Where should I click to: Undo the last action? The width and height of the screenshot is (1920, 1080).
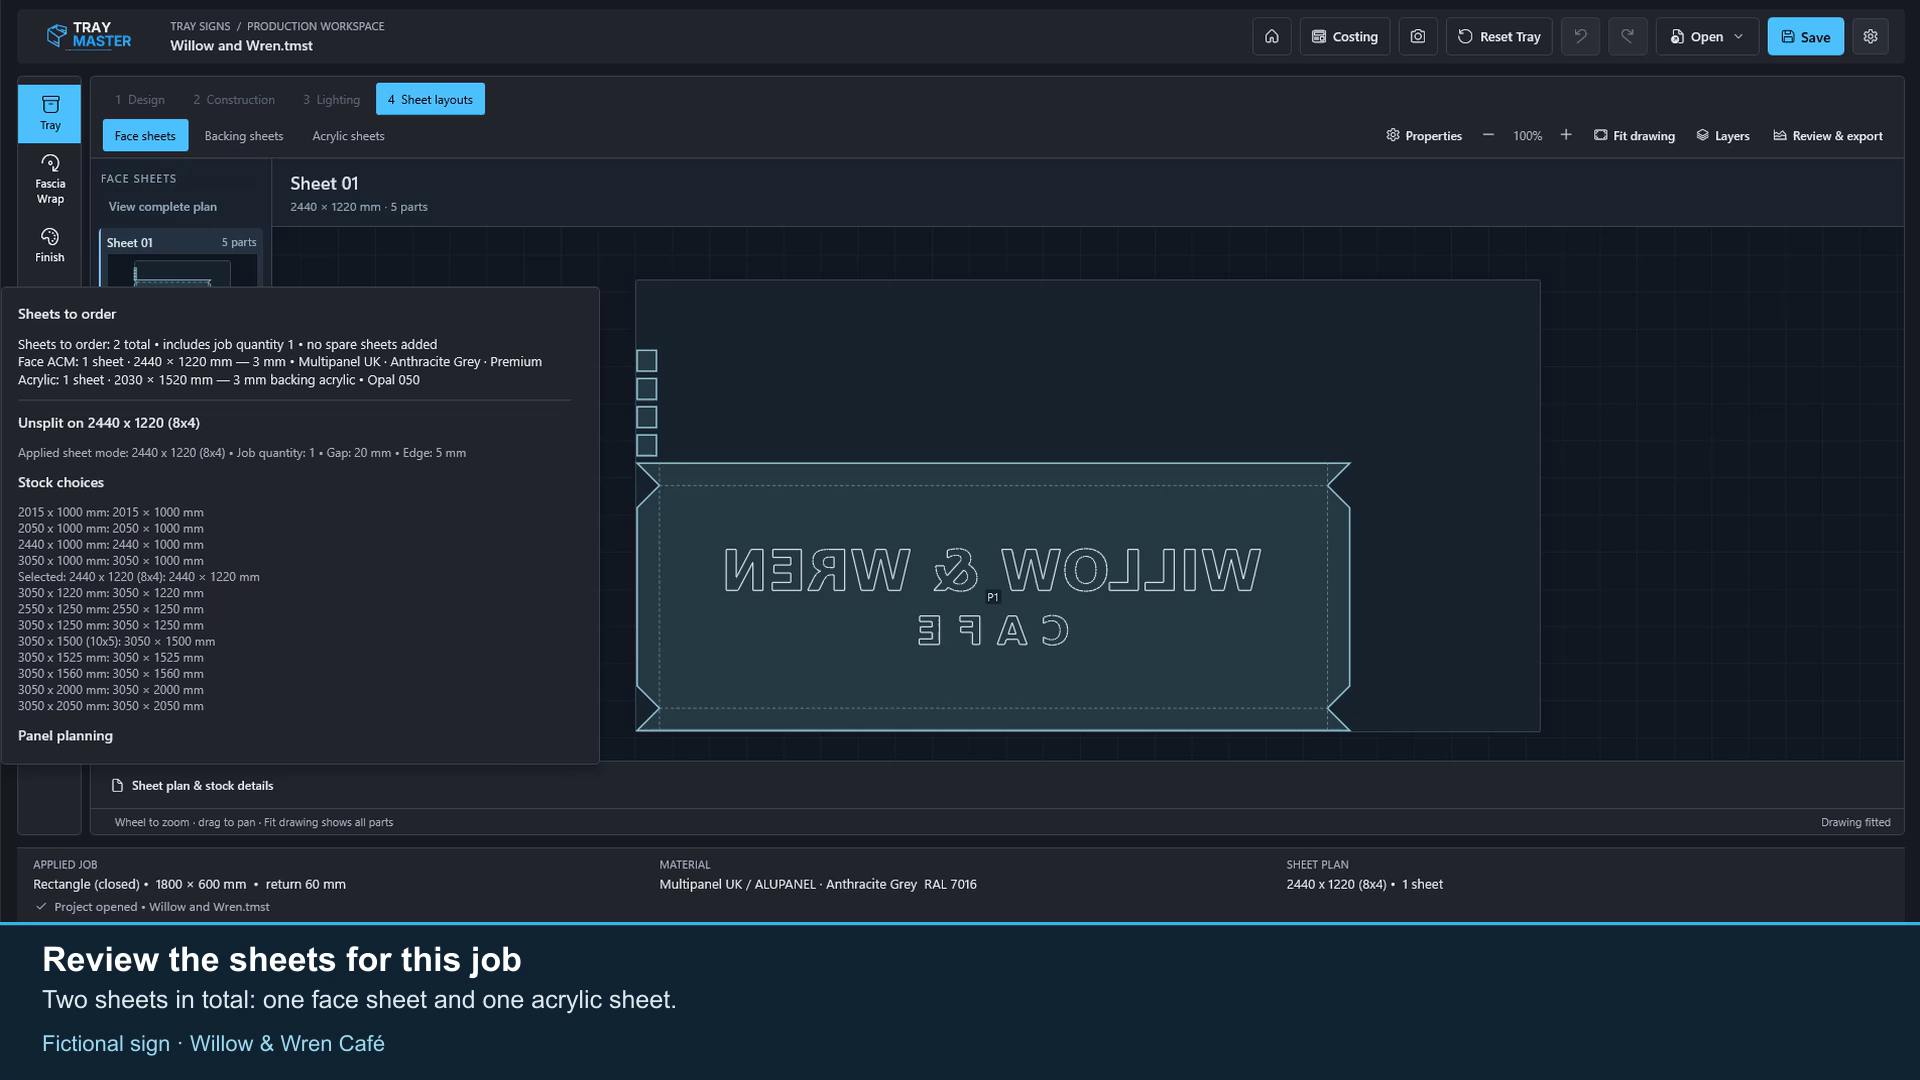1580,36
